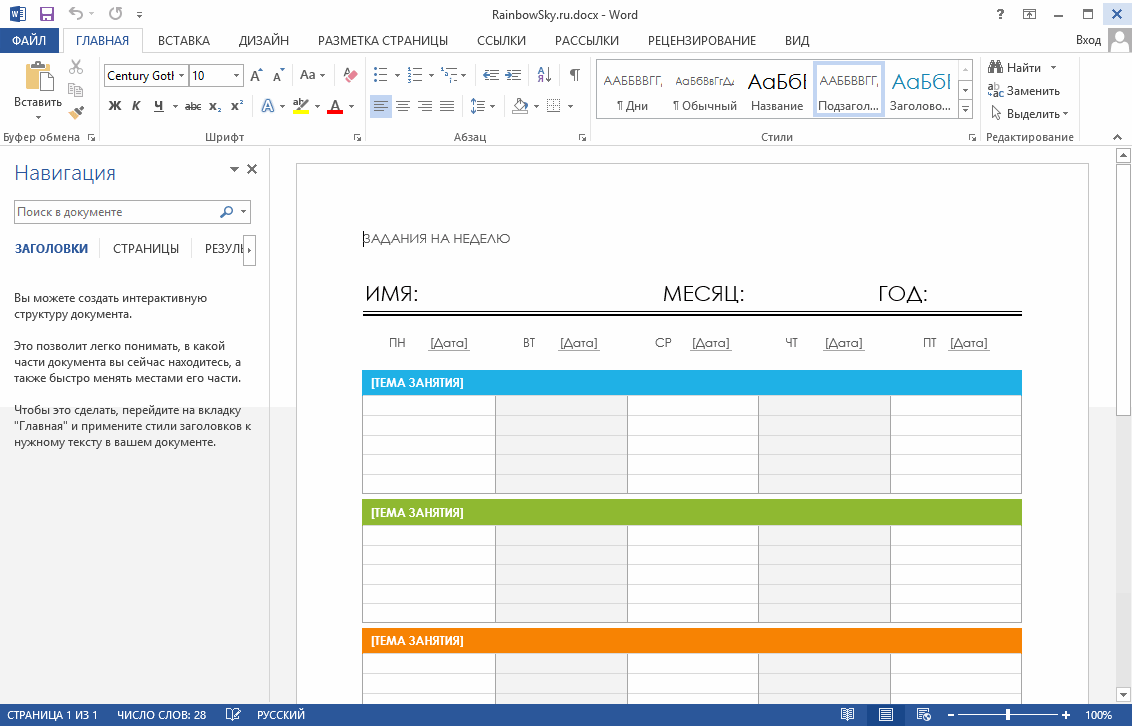Open the ВСТАВКА ribbon tab

184,41
